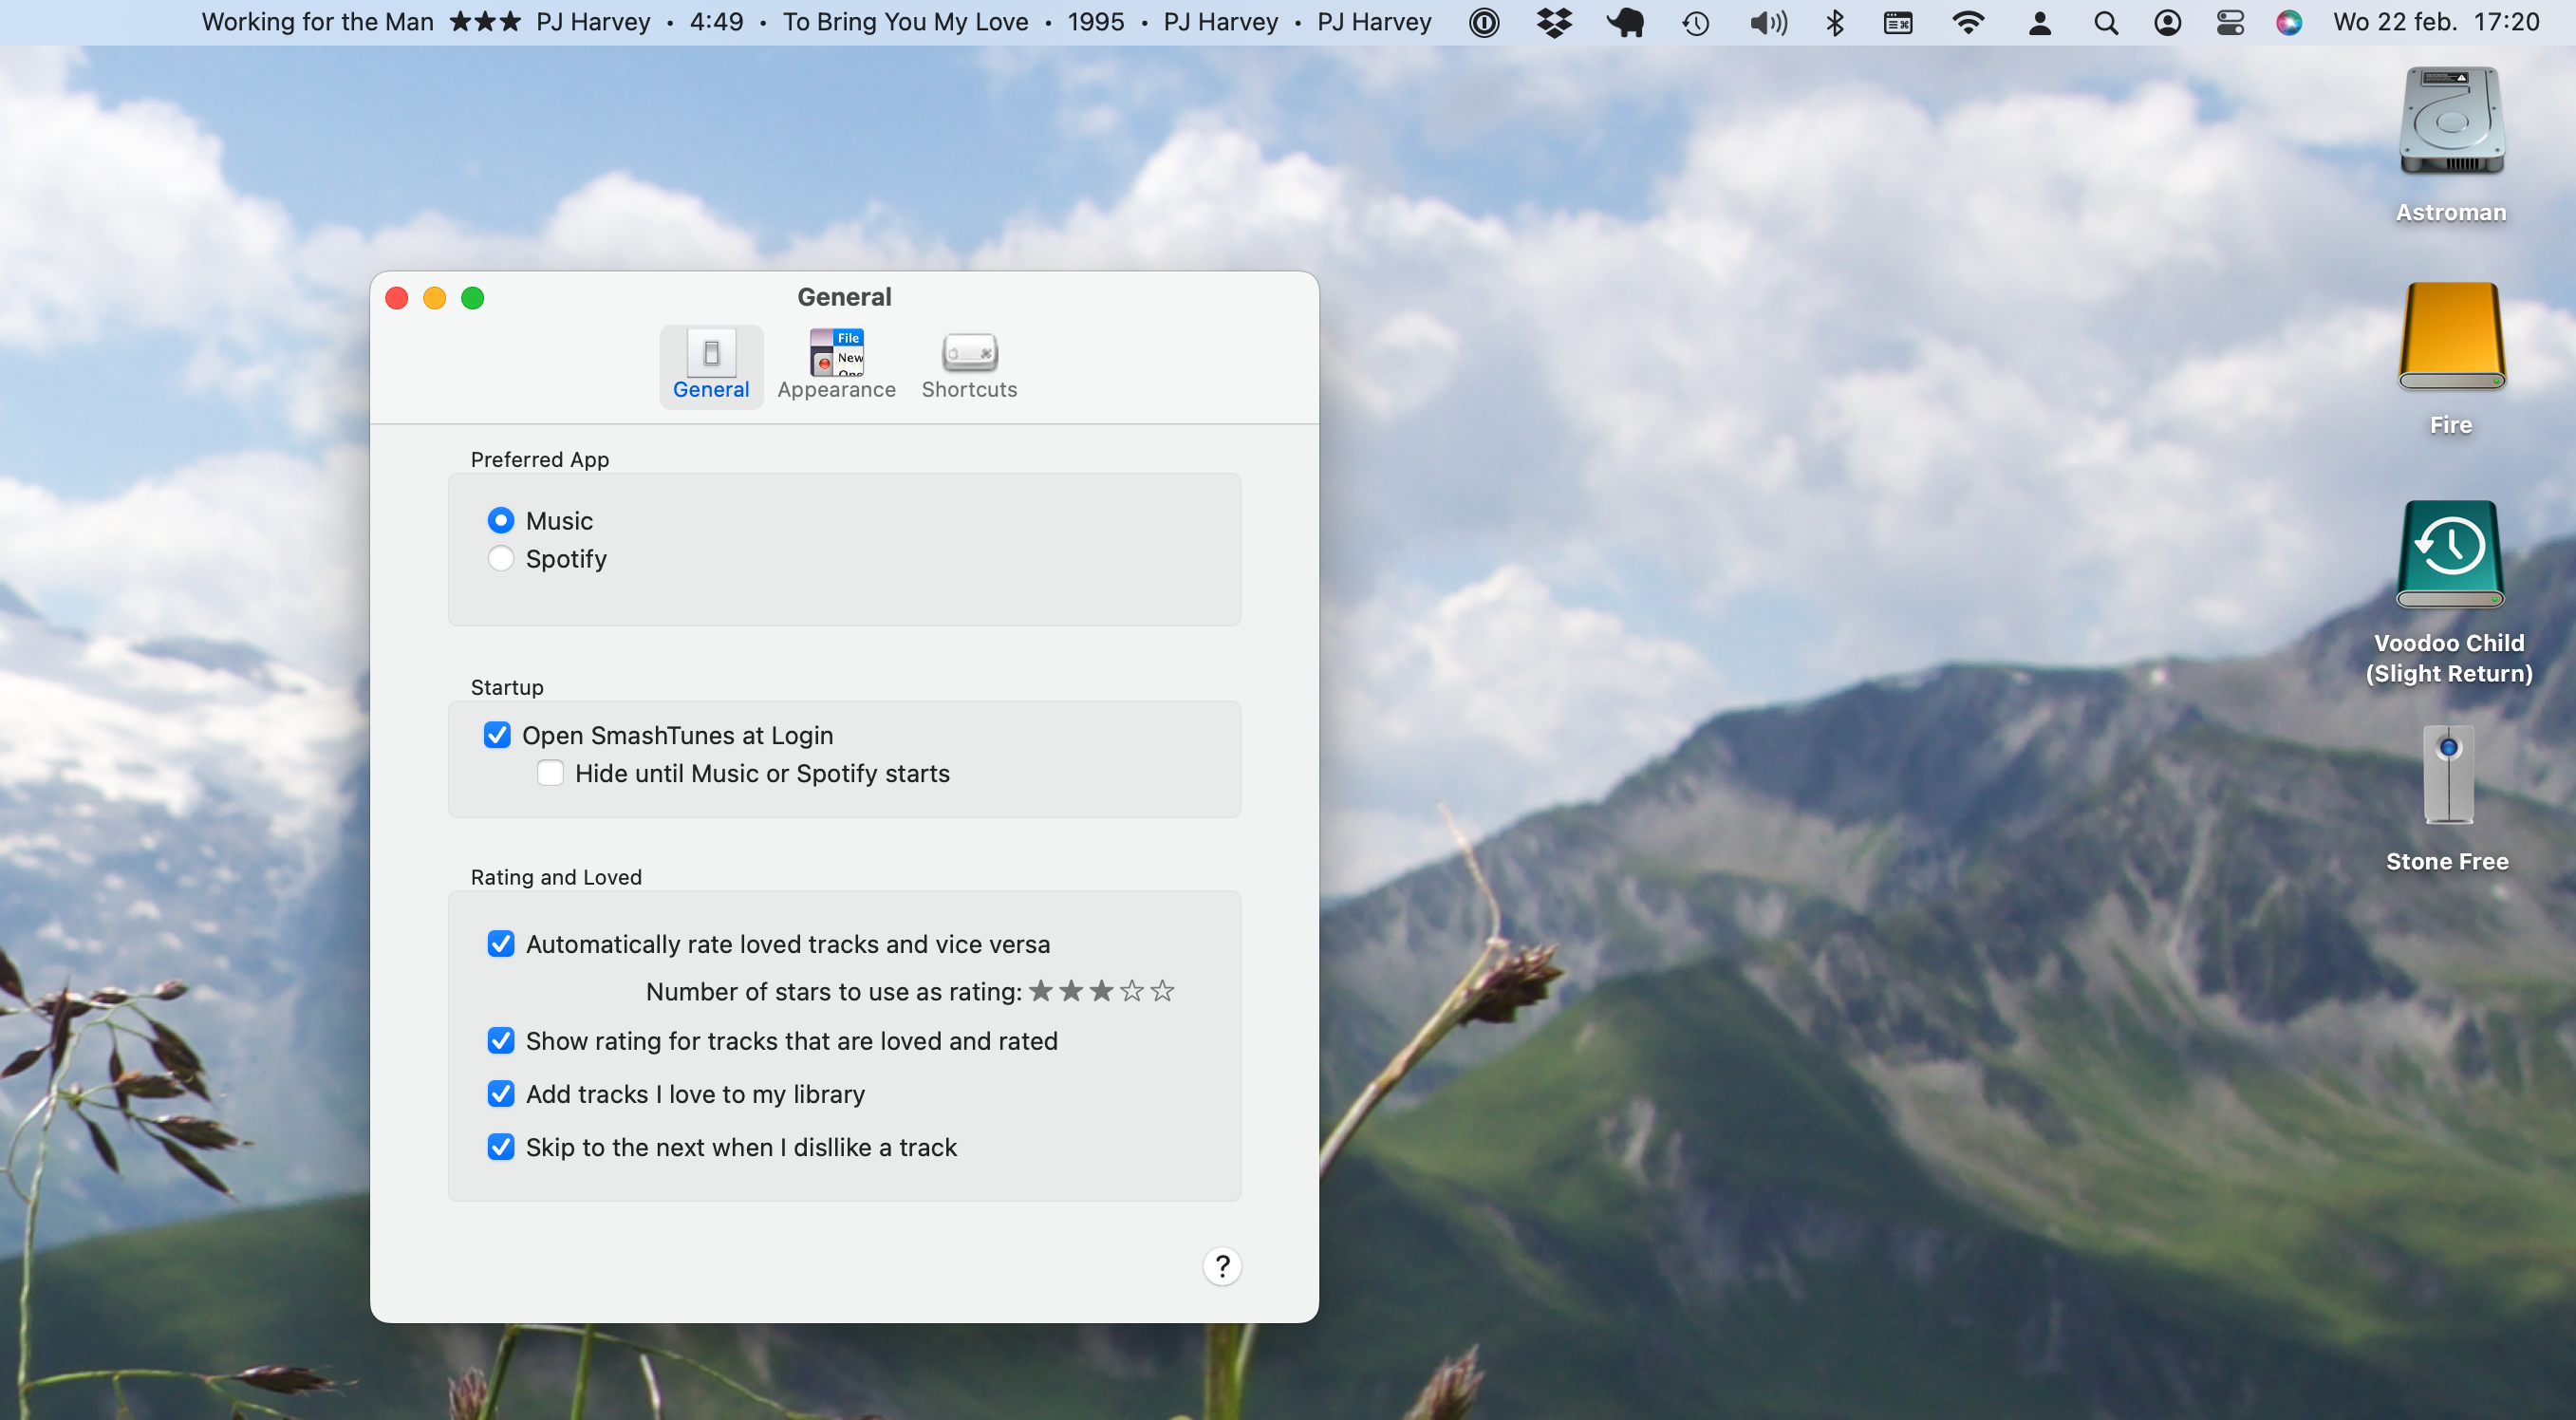The width and height of the screenshot is (2576, 1420).
Task: Switch to the Shortcuts preferences tab
Action: 969,366
